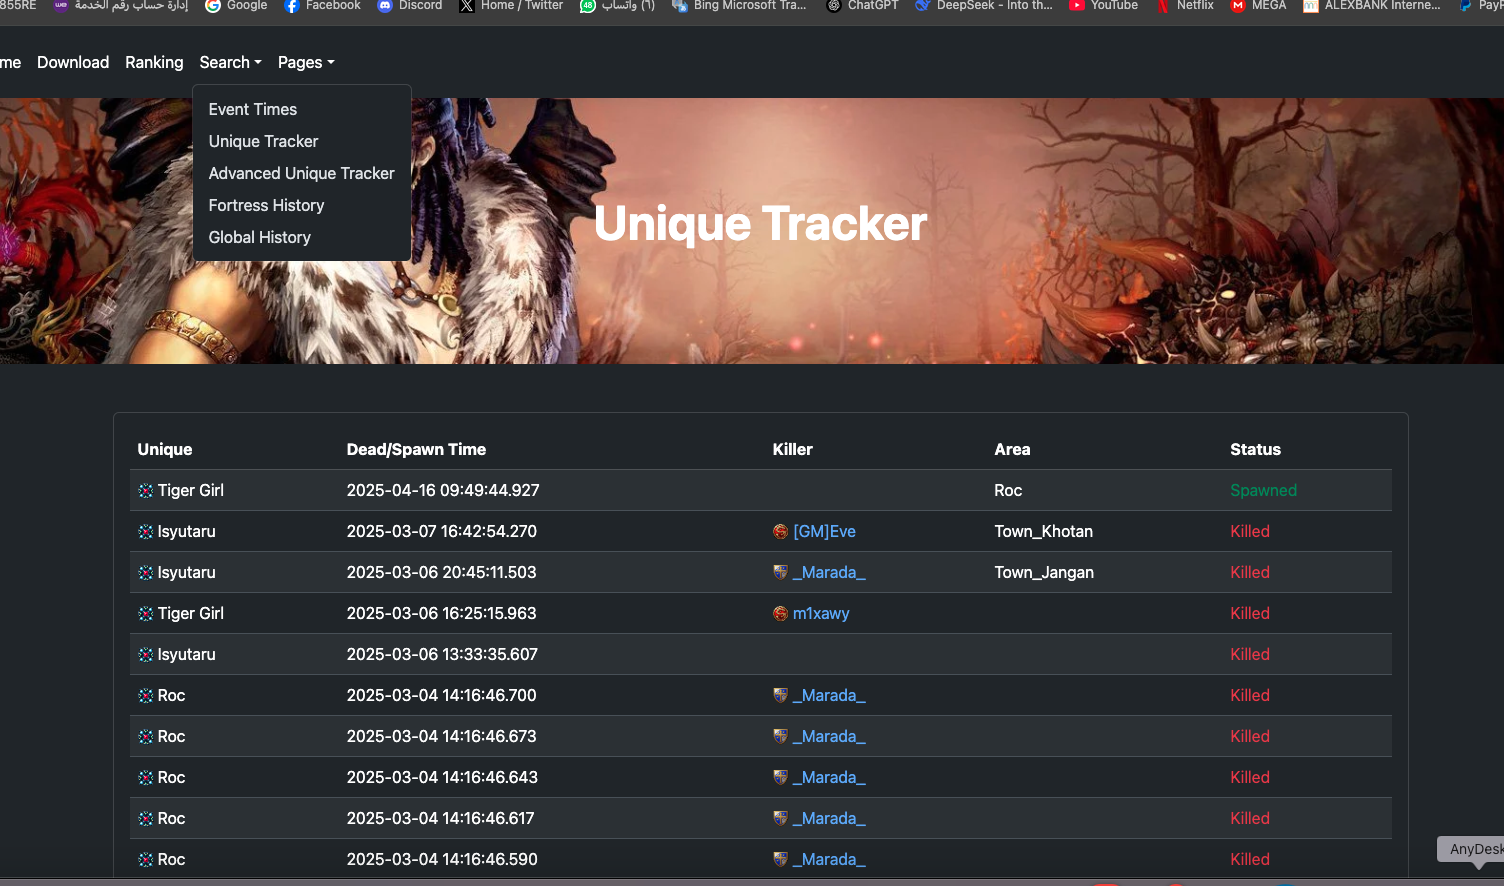The image size is (1504, 886).
Task: Click the character icon beside m1xawy
Action: pos(780,614)
